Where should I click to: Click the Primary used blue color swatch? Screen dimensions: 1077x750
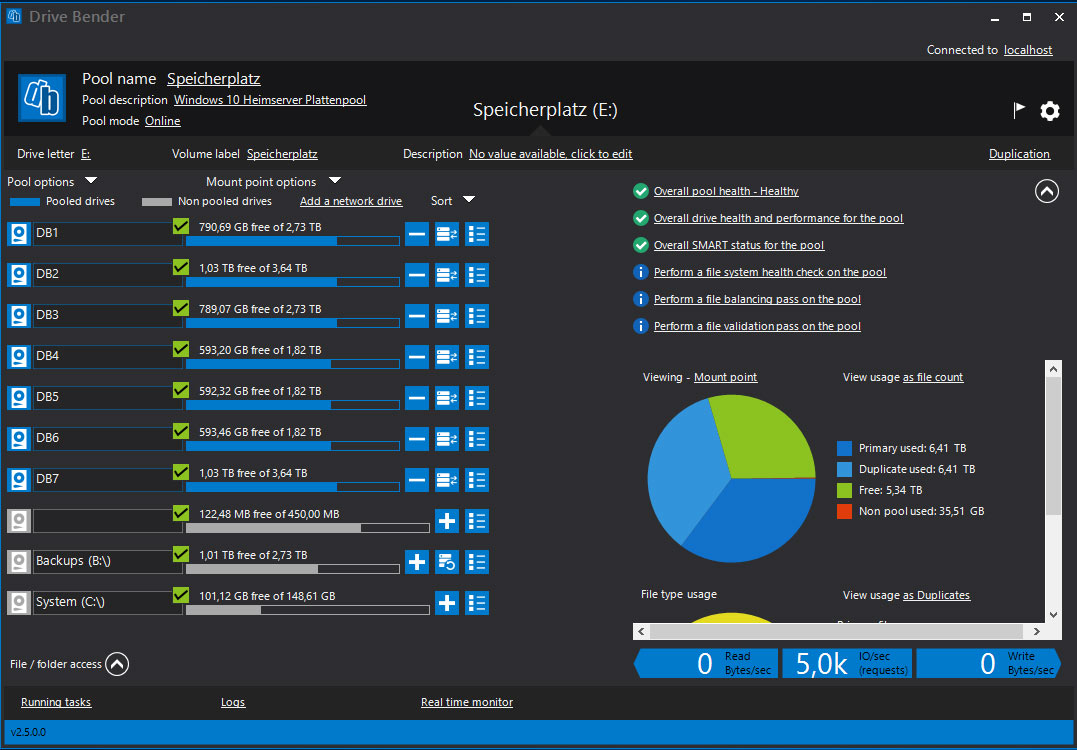point(844,448)
